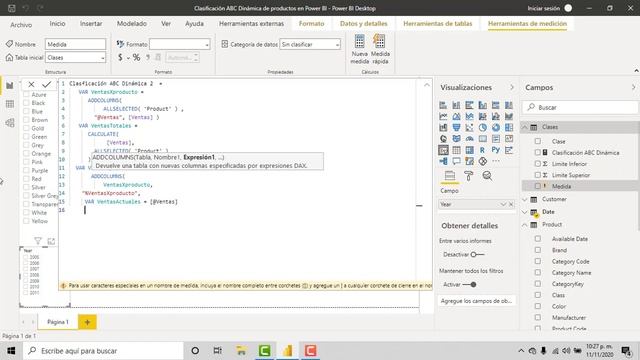Get more visuals via the ellipsis
This screenshot has width=640, height=360.
[x=496, y=161]
